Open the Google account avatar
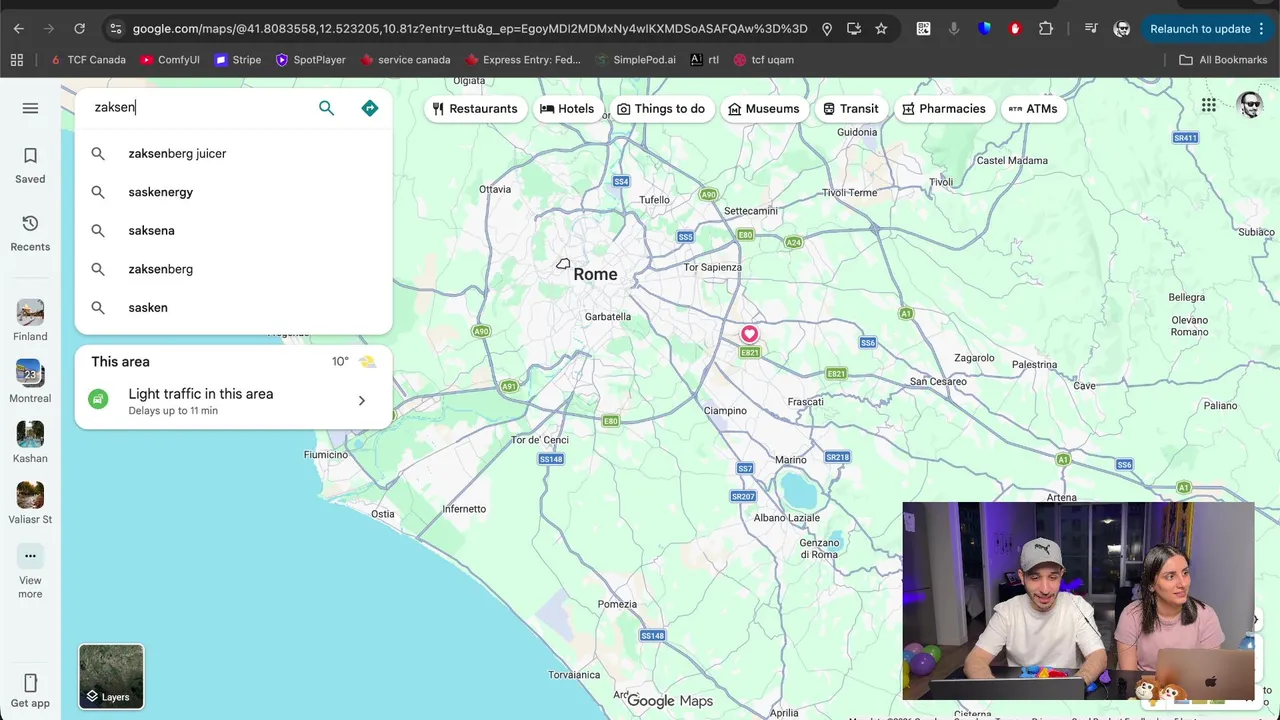1280x720 pixels. coord(1249,105)
